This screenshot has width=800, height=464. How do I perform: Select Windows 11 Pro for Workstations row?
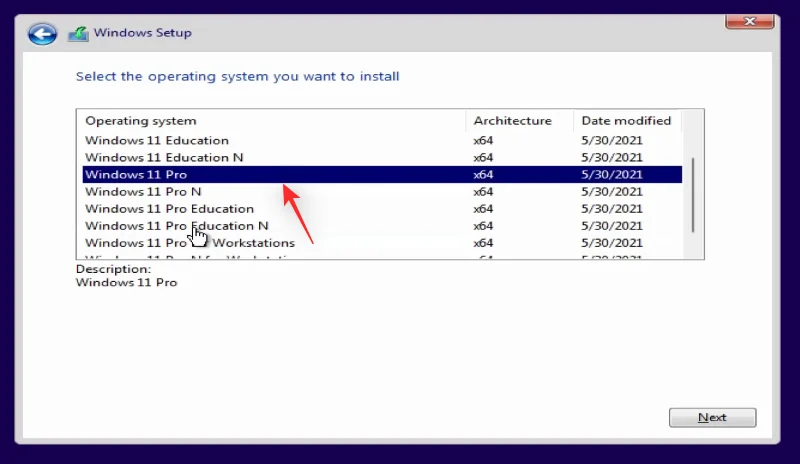pyautogui.click(x=382, y=243)
